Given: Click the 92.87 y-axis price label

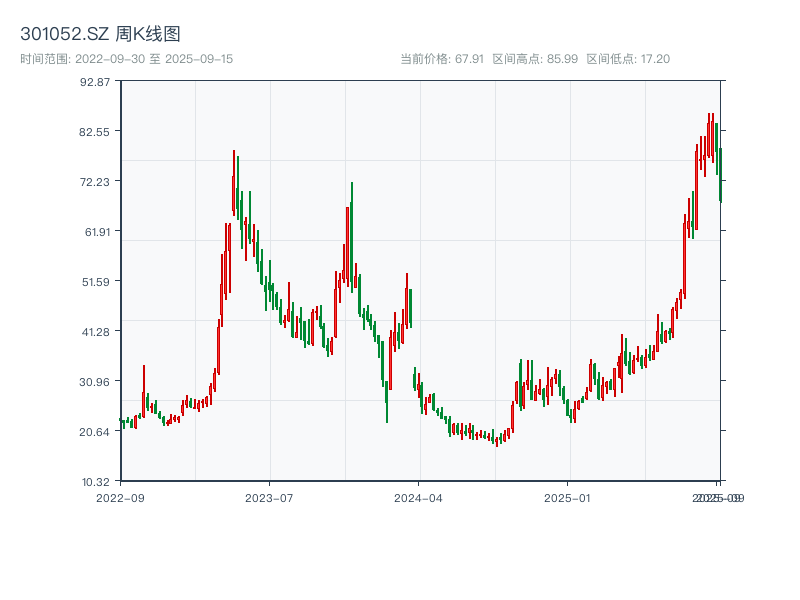Looking at the screenshot, I should click(93, 84).
